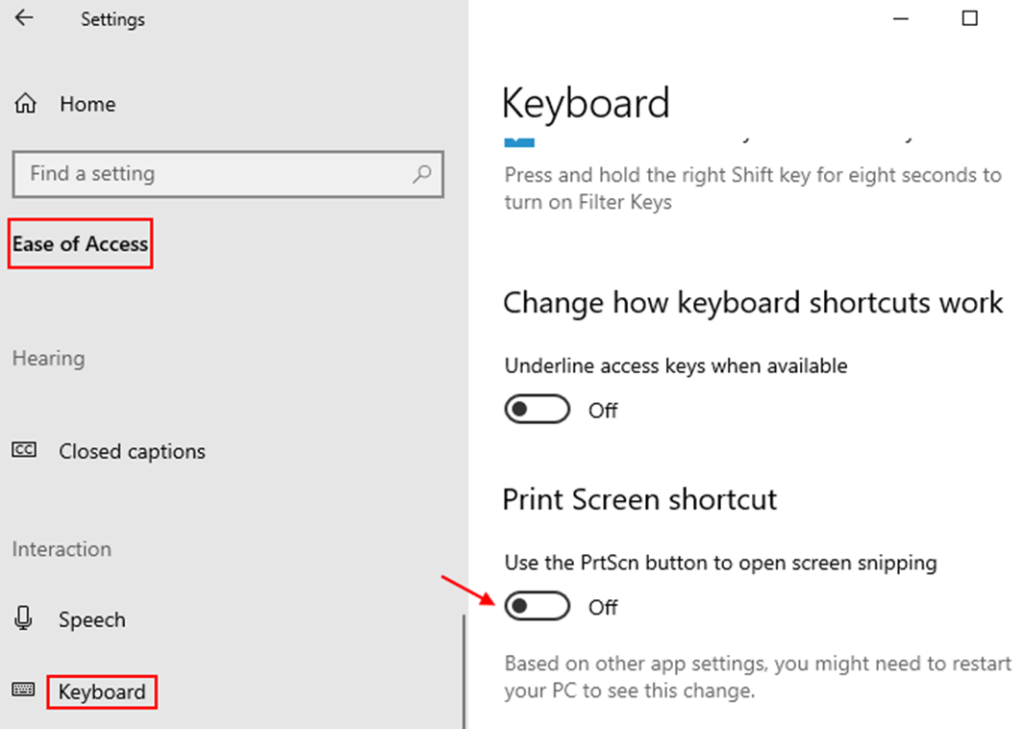Viewport: 1024px width, 729px height.
Task: Click the search magnifier icon
Action: (x=422, y=174)
